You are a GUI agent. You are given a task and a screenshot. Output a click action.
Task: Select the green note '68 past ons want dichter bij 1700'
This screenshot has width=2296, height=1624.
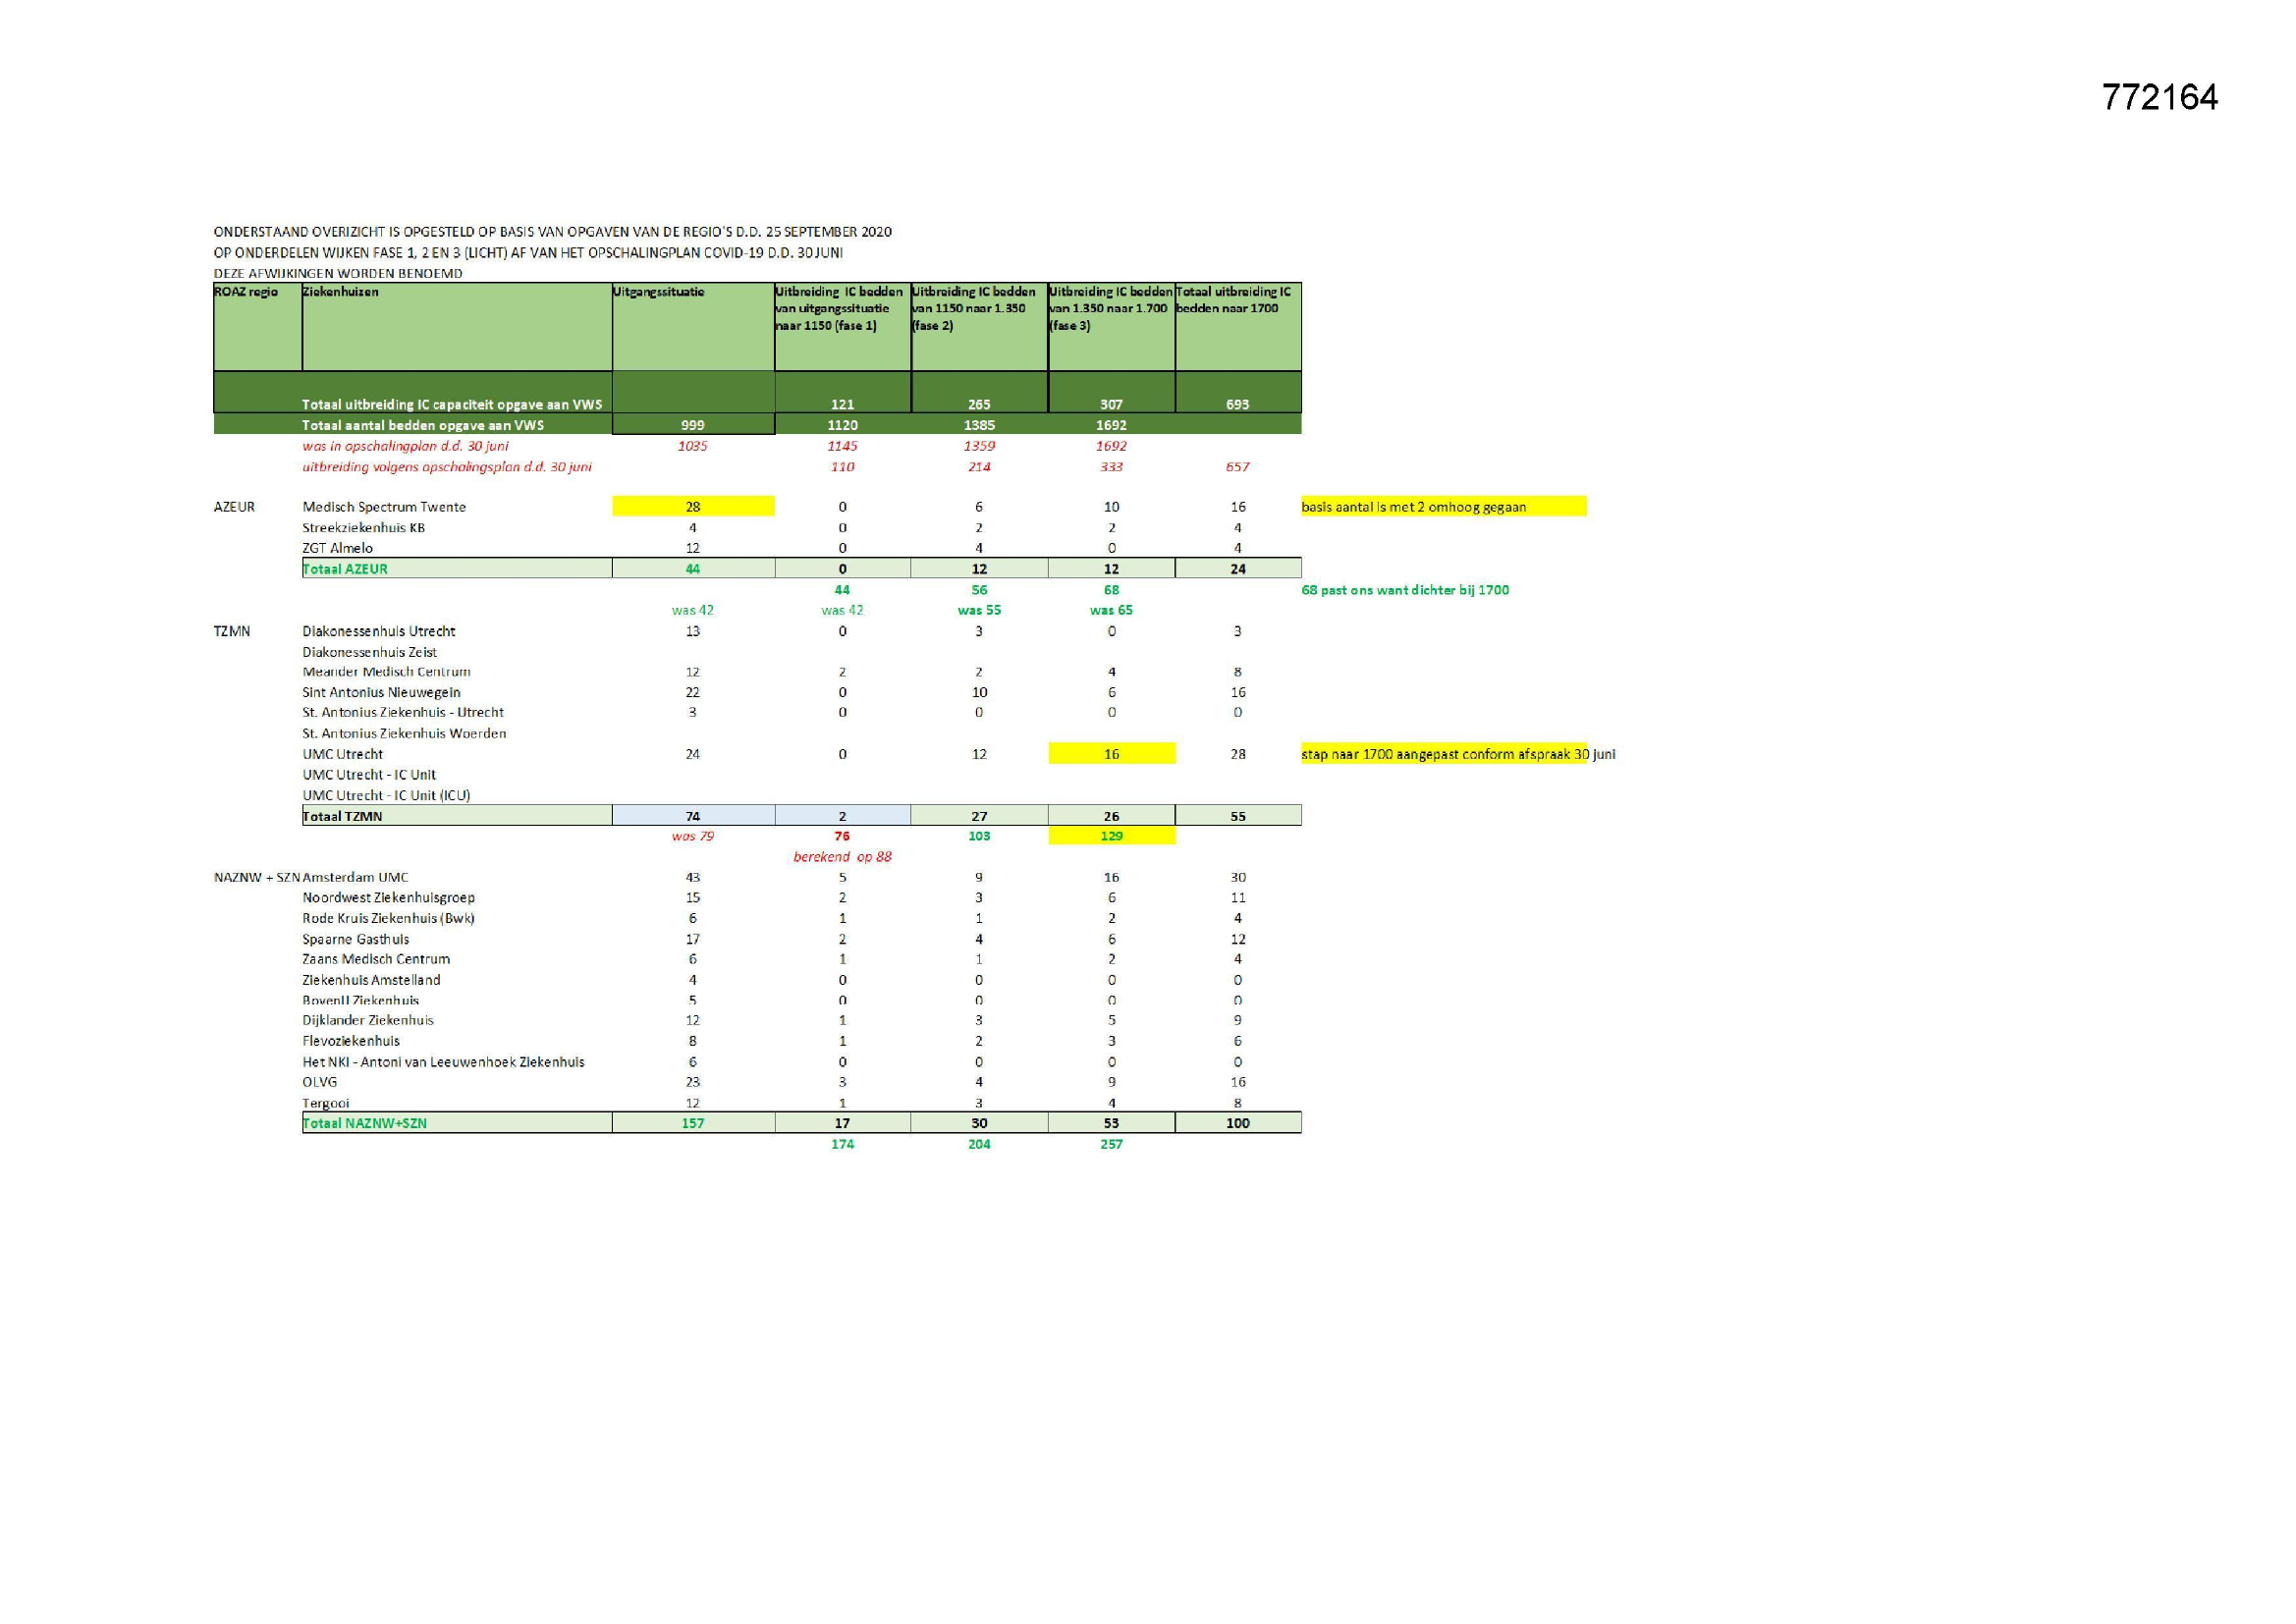[1404, 590]
